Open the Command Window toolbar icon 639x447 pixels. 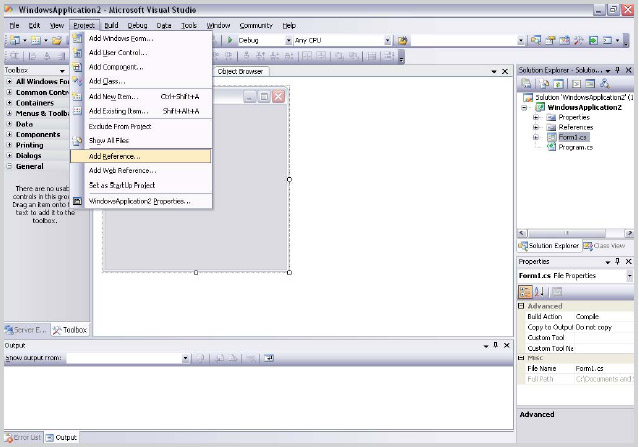pos(607,40)
